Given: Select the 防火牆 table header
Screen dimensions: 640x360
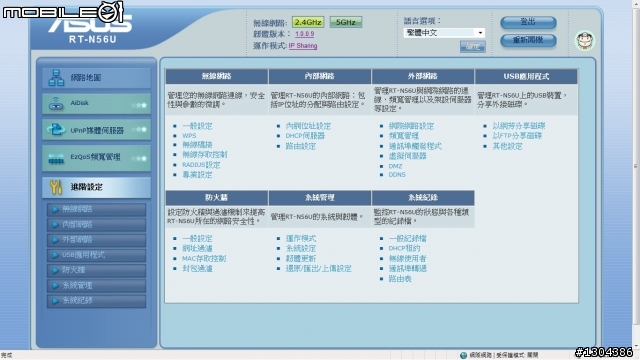Looking at the screenshot, I should 216,198.
